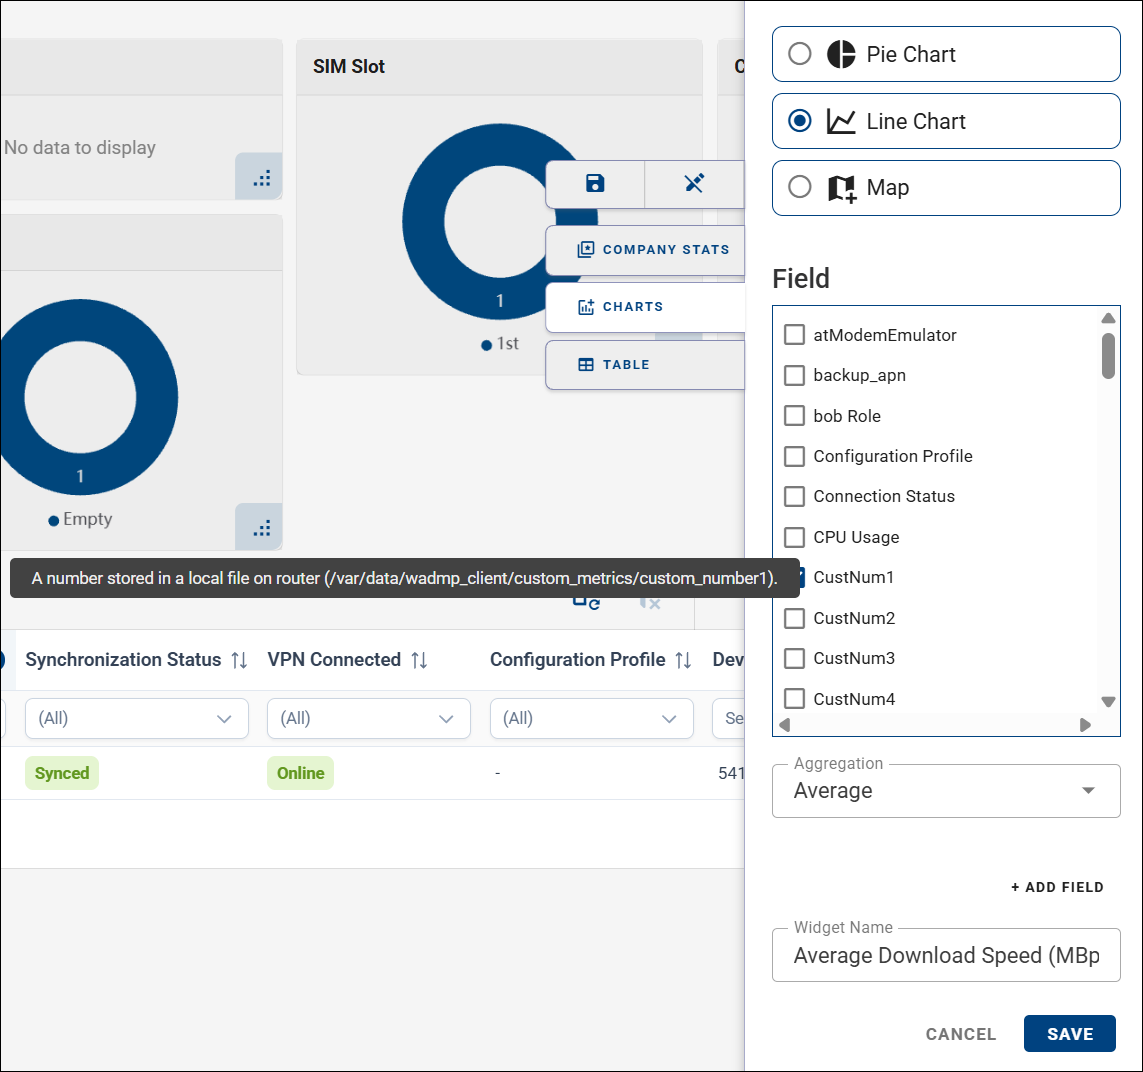1143x1072 pixels.
Task: Sort by Configuration Profile arrows icon
Action: tap(683, 660)
